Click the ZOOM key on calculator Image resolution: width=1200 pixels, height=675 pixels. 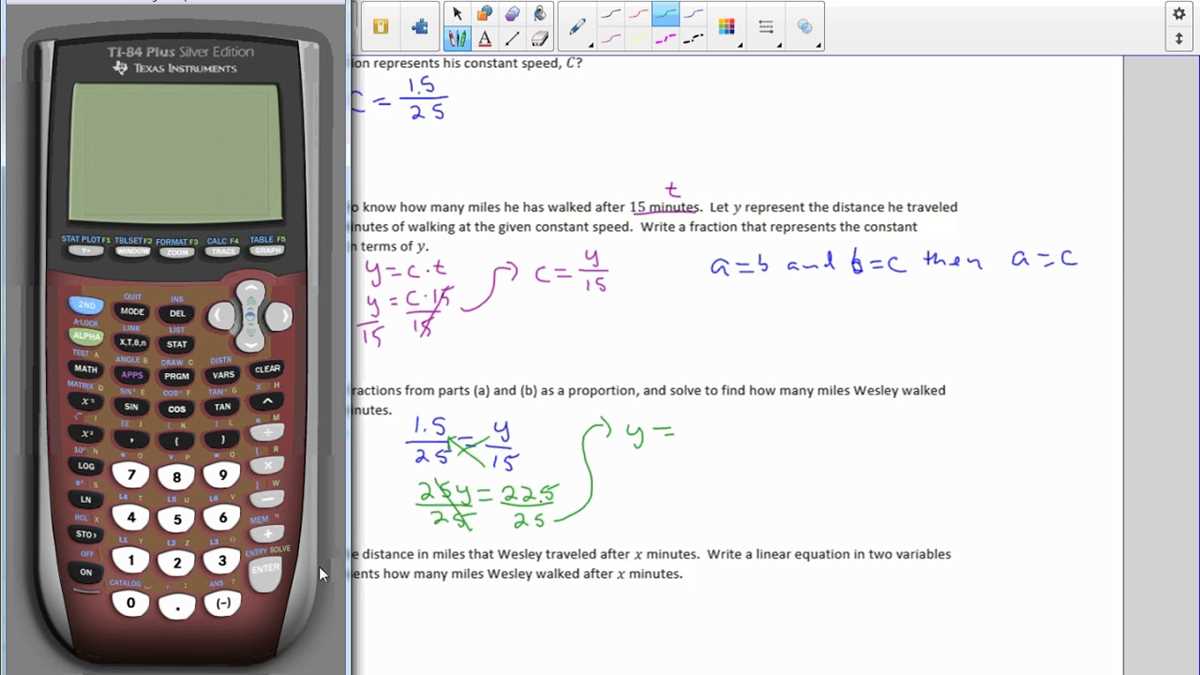pos(177,253)
